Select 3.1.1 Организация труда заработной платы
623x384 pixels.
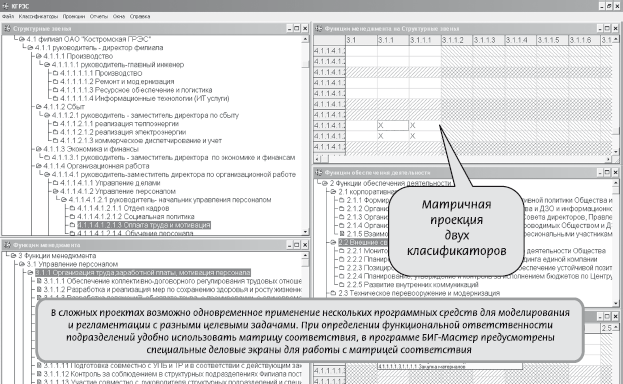click(x=143, y=272)
